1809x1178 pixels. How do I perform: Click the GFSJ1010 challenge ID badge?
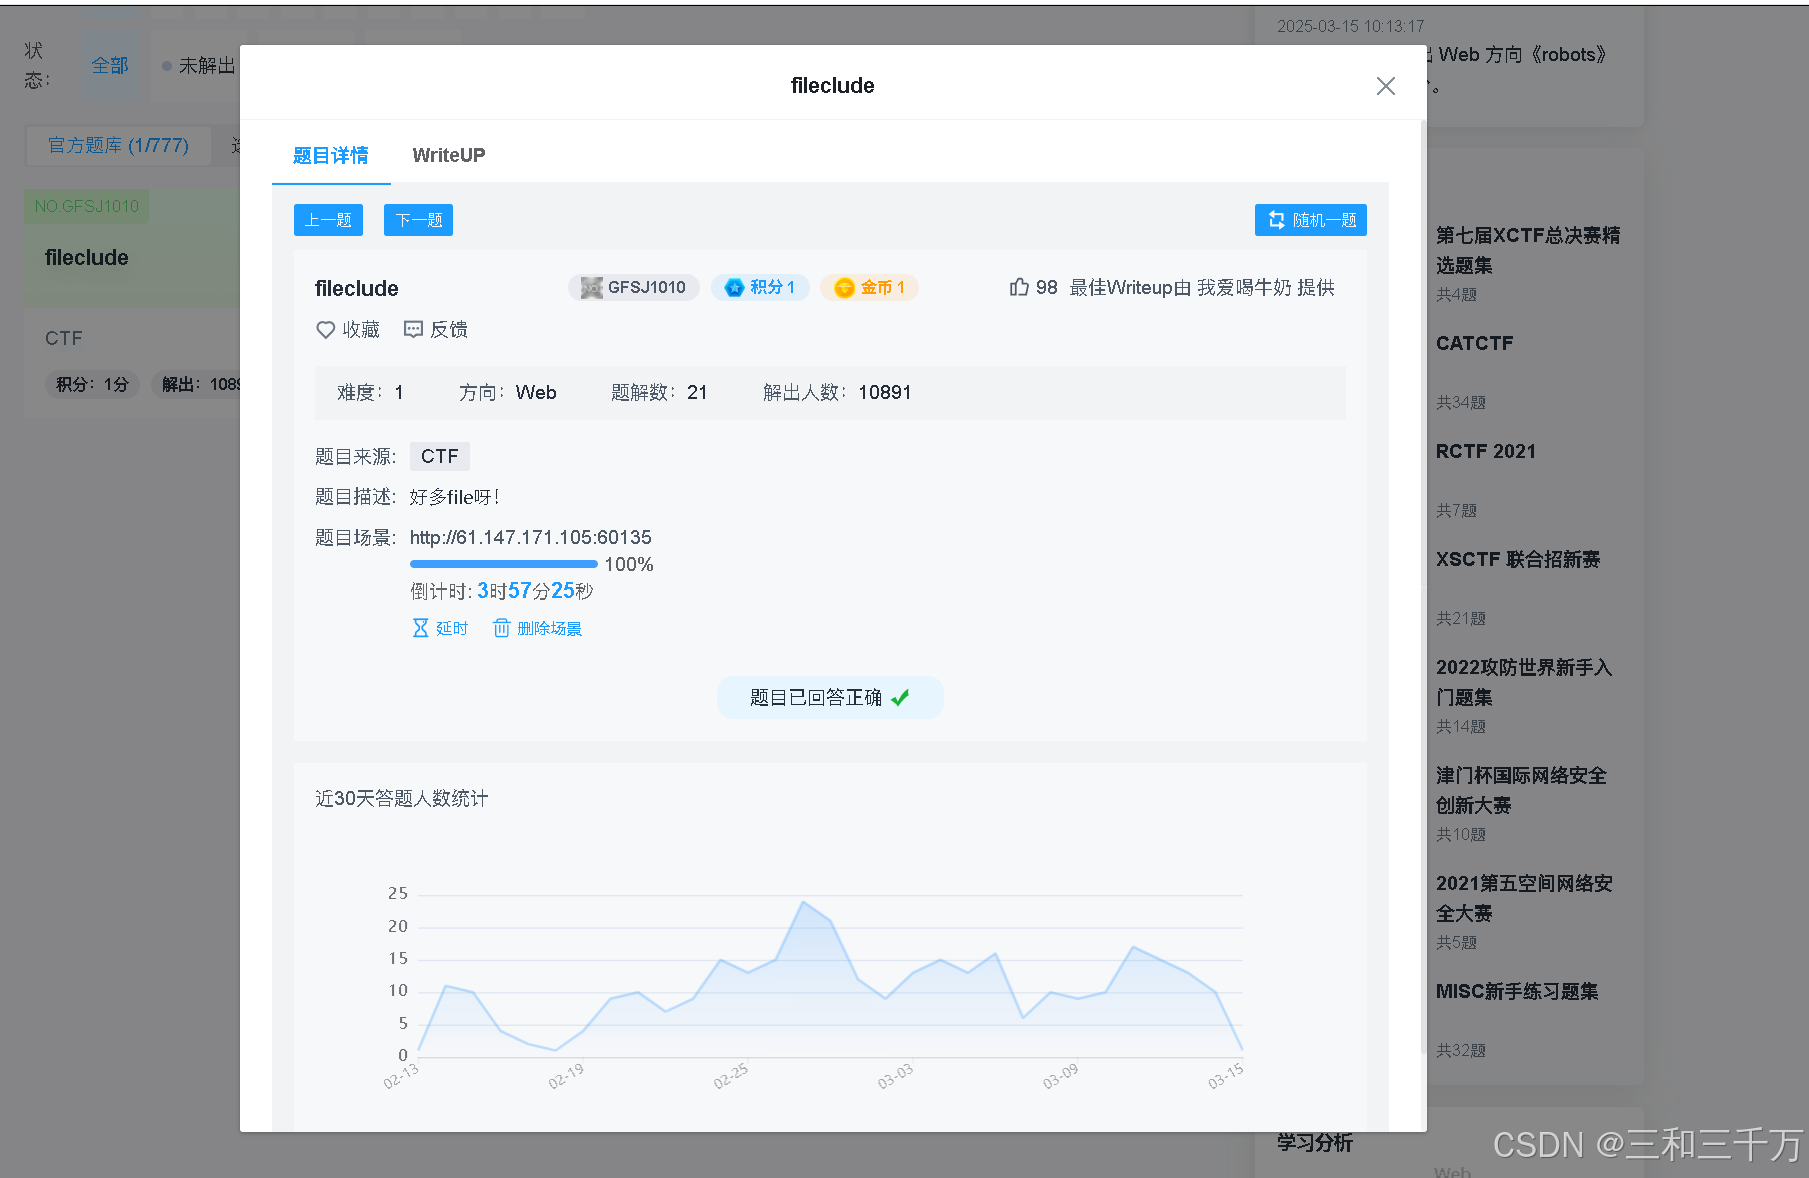(x=634, y=287)
